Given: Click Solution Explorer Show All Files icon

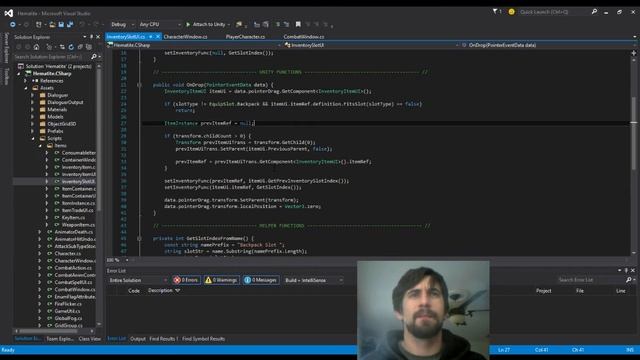Looking at the screenshot, I should (x=89, y=47).
